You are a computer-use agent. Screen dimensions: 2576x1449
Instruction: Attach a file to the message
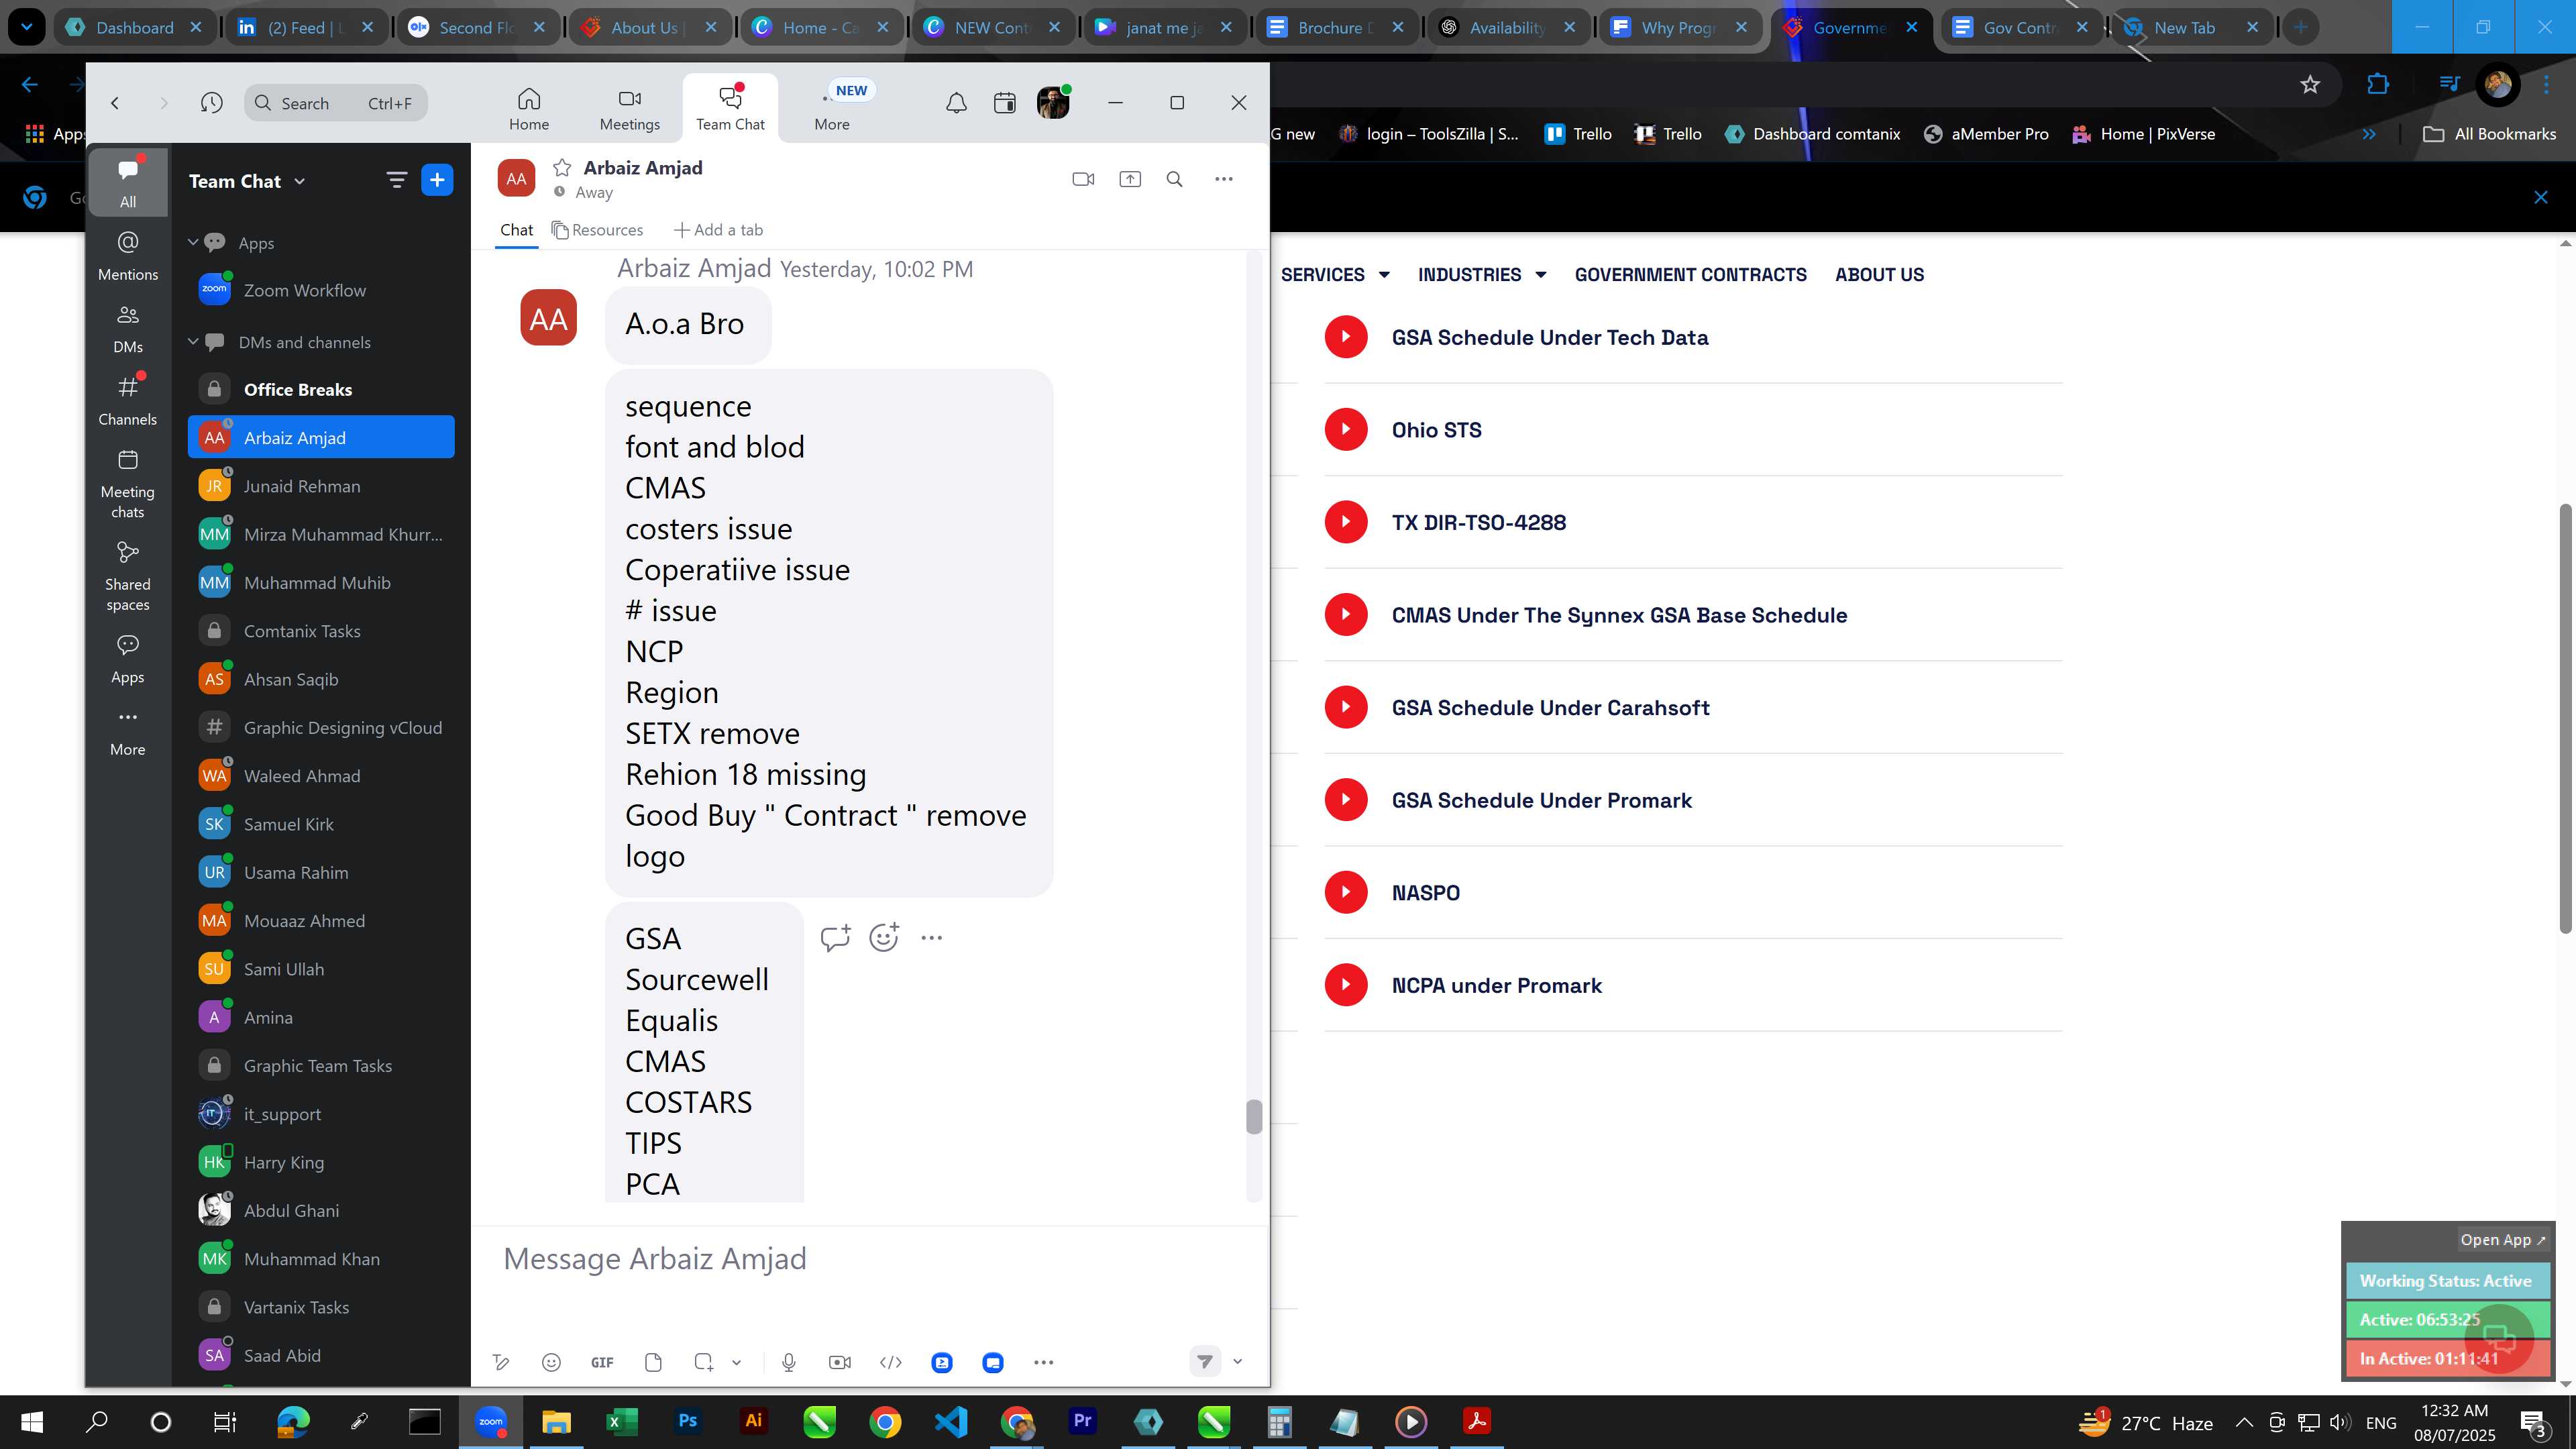653,1362
